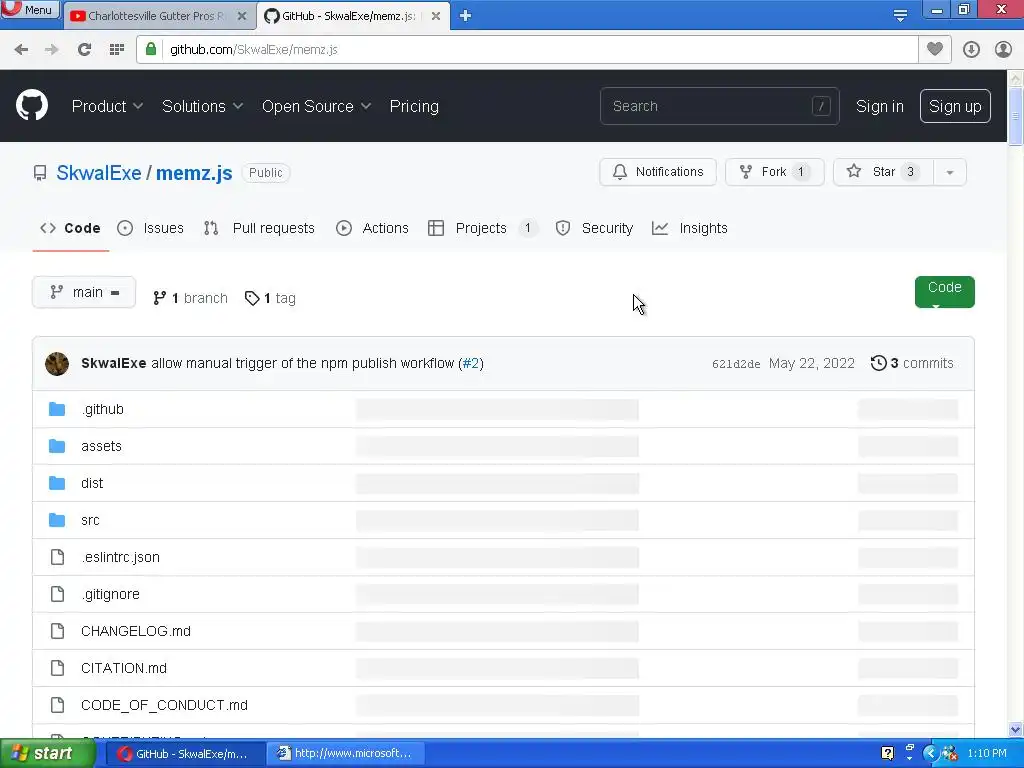Open the Pricing page
Screen dimensions: 1024x768
414,106
